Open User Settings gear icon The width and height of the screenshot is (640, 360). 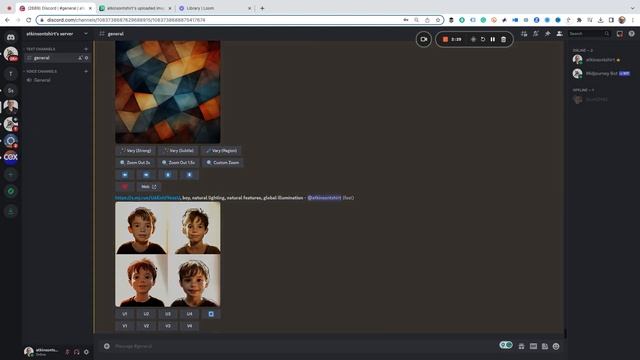pos(86,351)
